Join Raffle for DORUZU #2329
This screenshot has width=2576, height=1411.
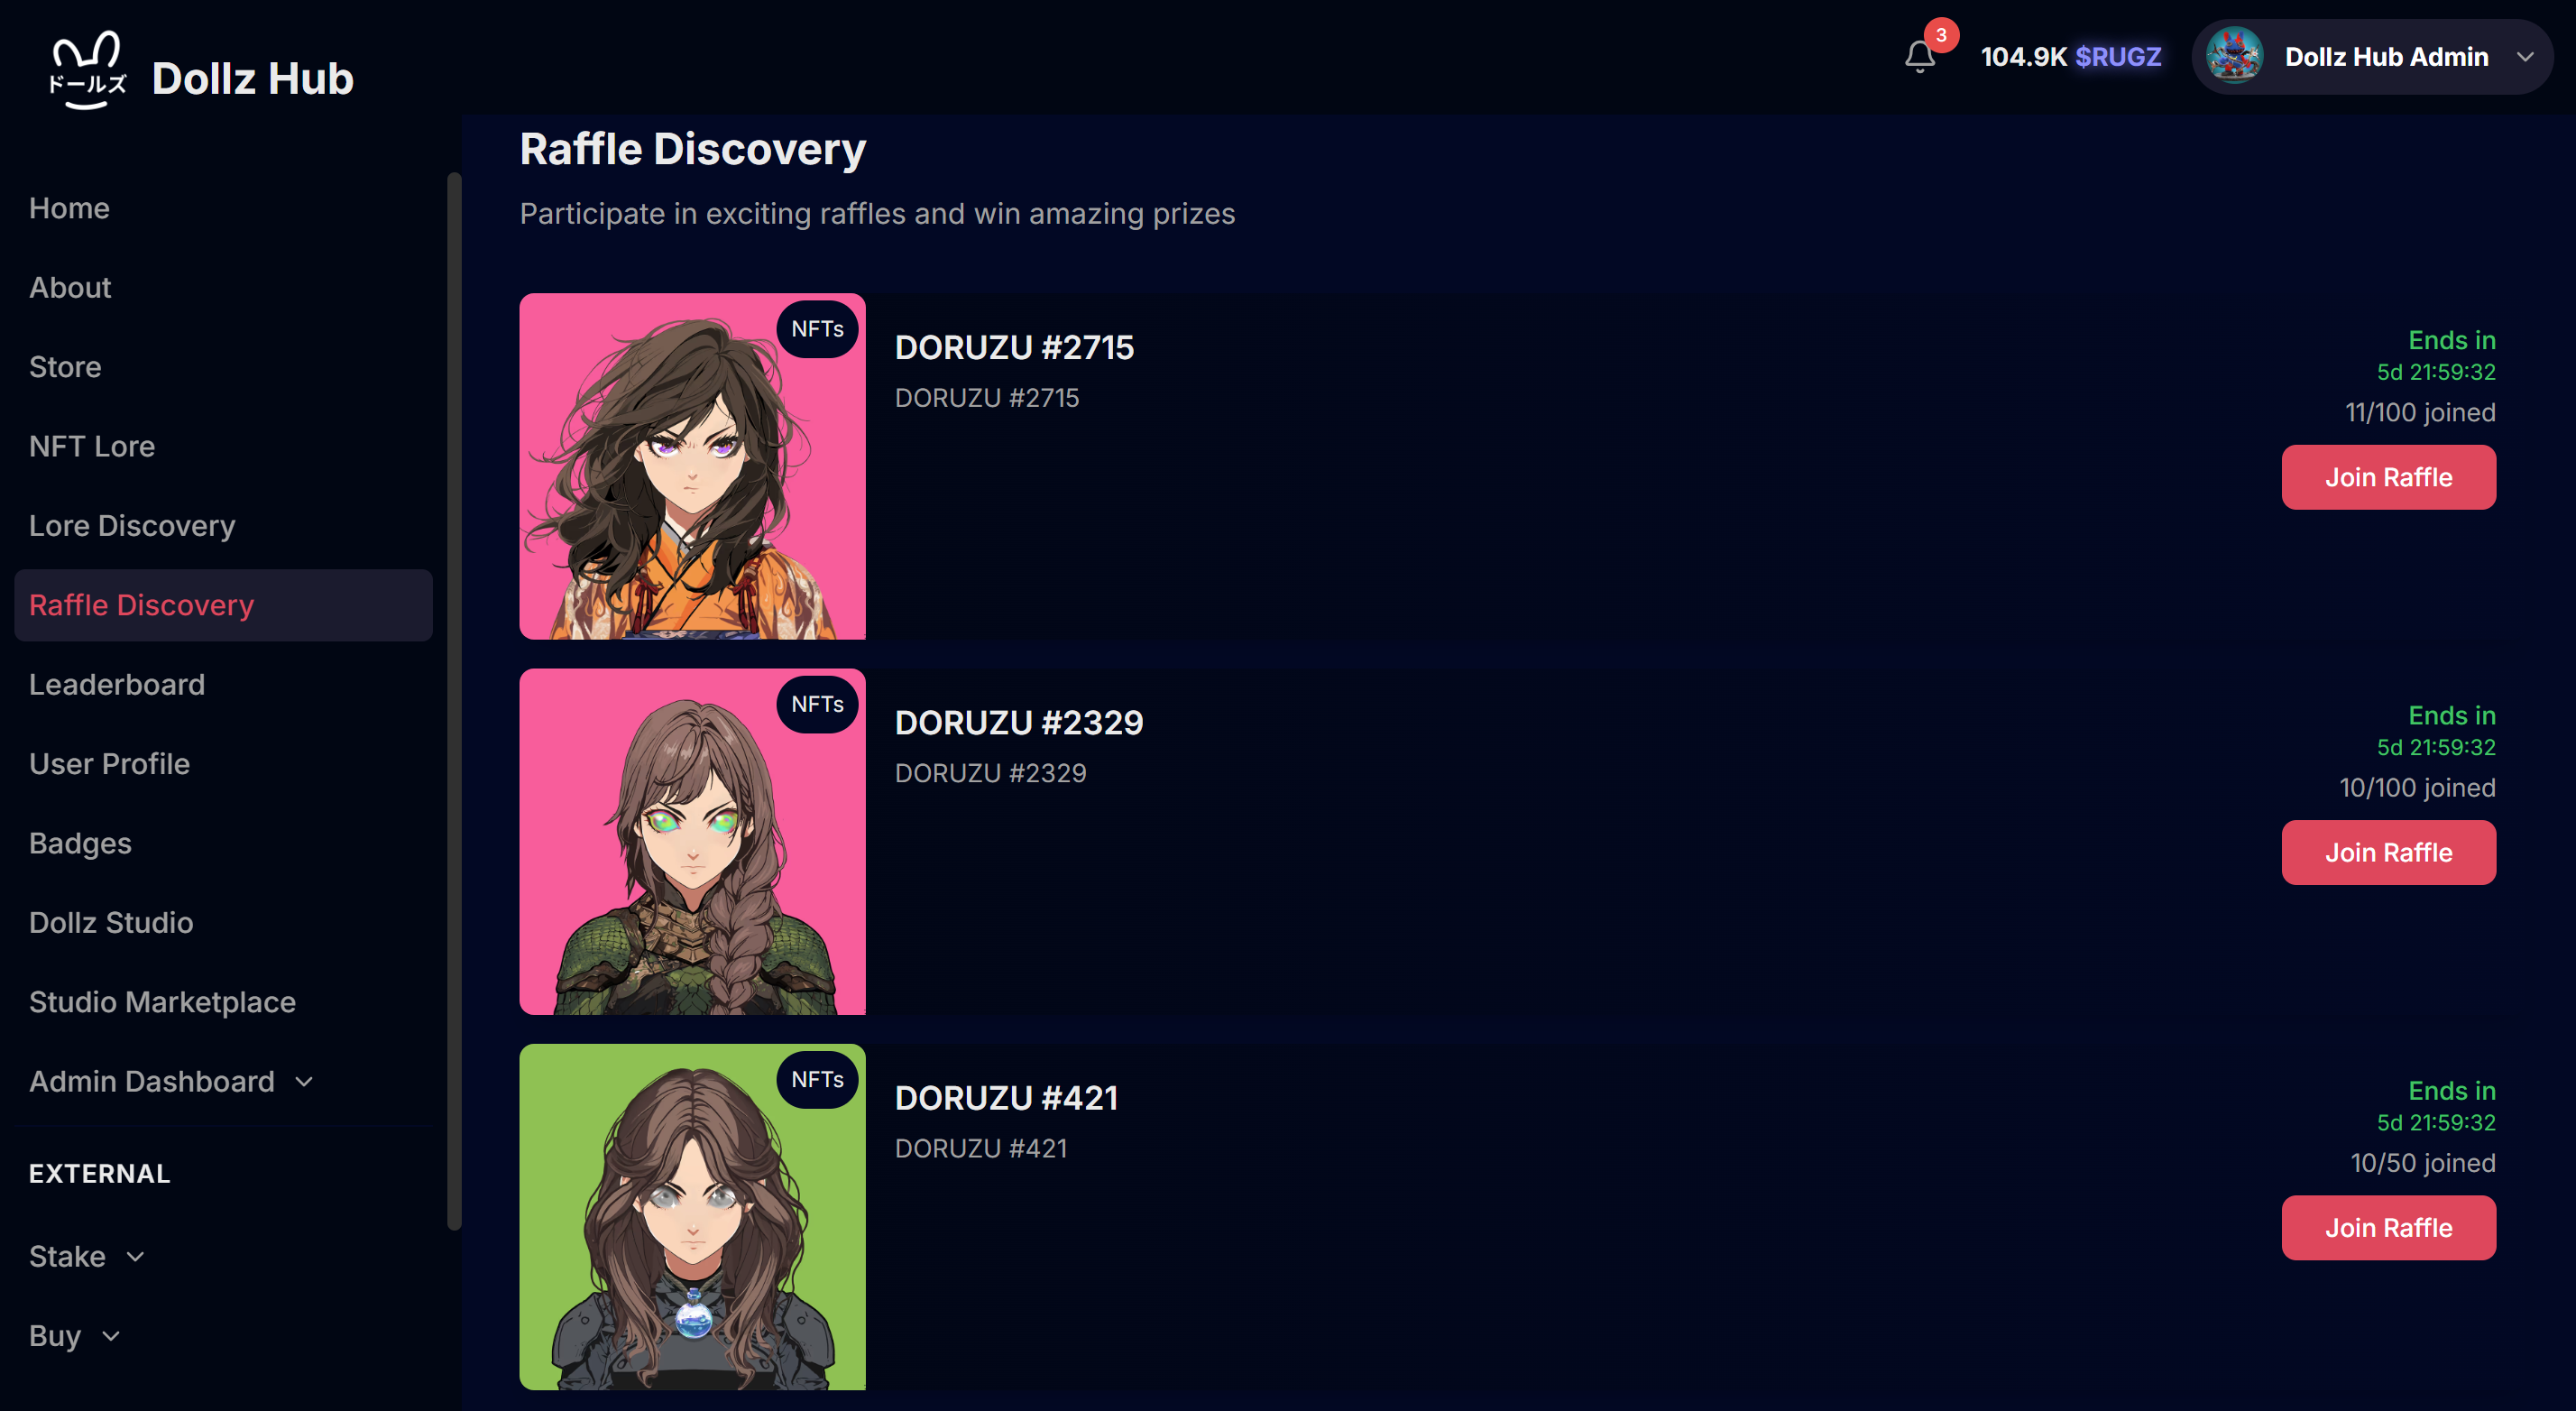(x=2387, y=852)
